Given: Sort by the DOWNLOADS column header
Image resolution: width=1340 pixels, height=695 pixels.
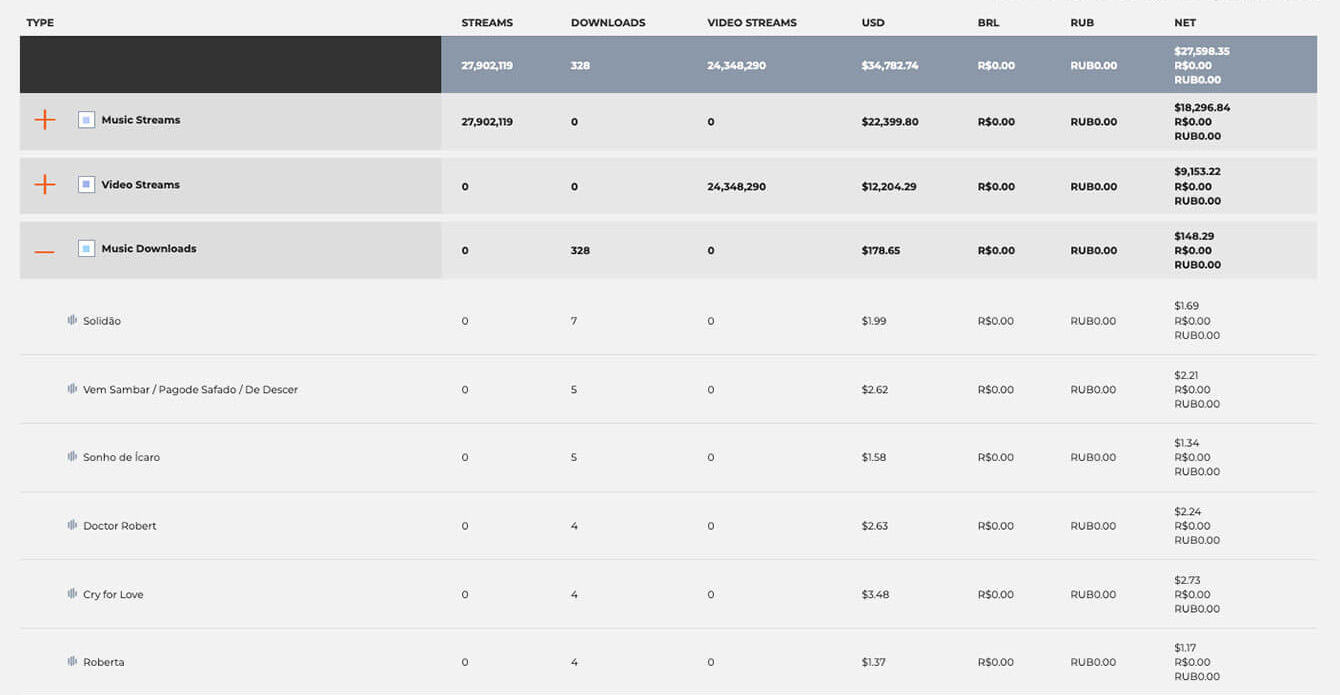Looking at the screenshot, I should click(x=608, y=23).
